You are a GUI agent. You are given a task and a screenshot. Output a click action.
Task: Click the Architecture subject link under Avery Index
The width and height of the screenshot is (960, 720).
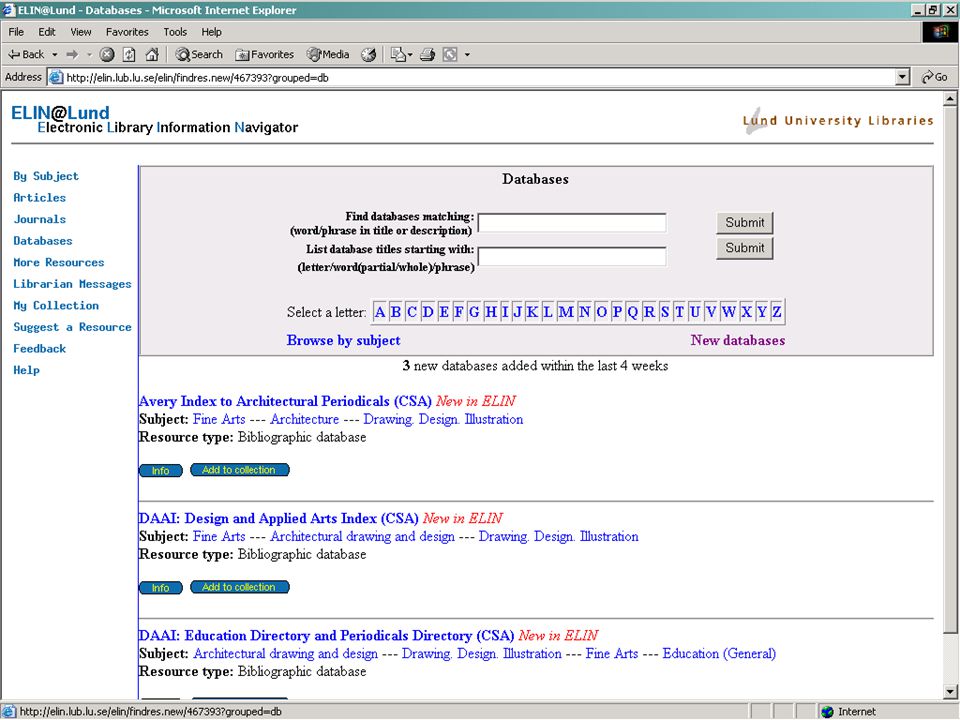tap(304, 419)
